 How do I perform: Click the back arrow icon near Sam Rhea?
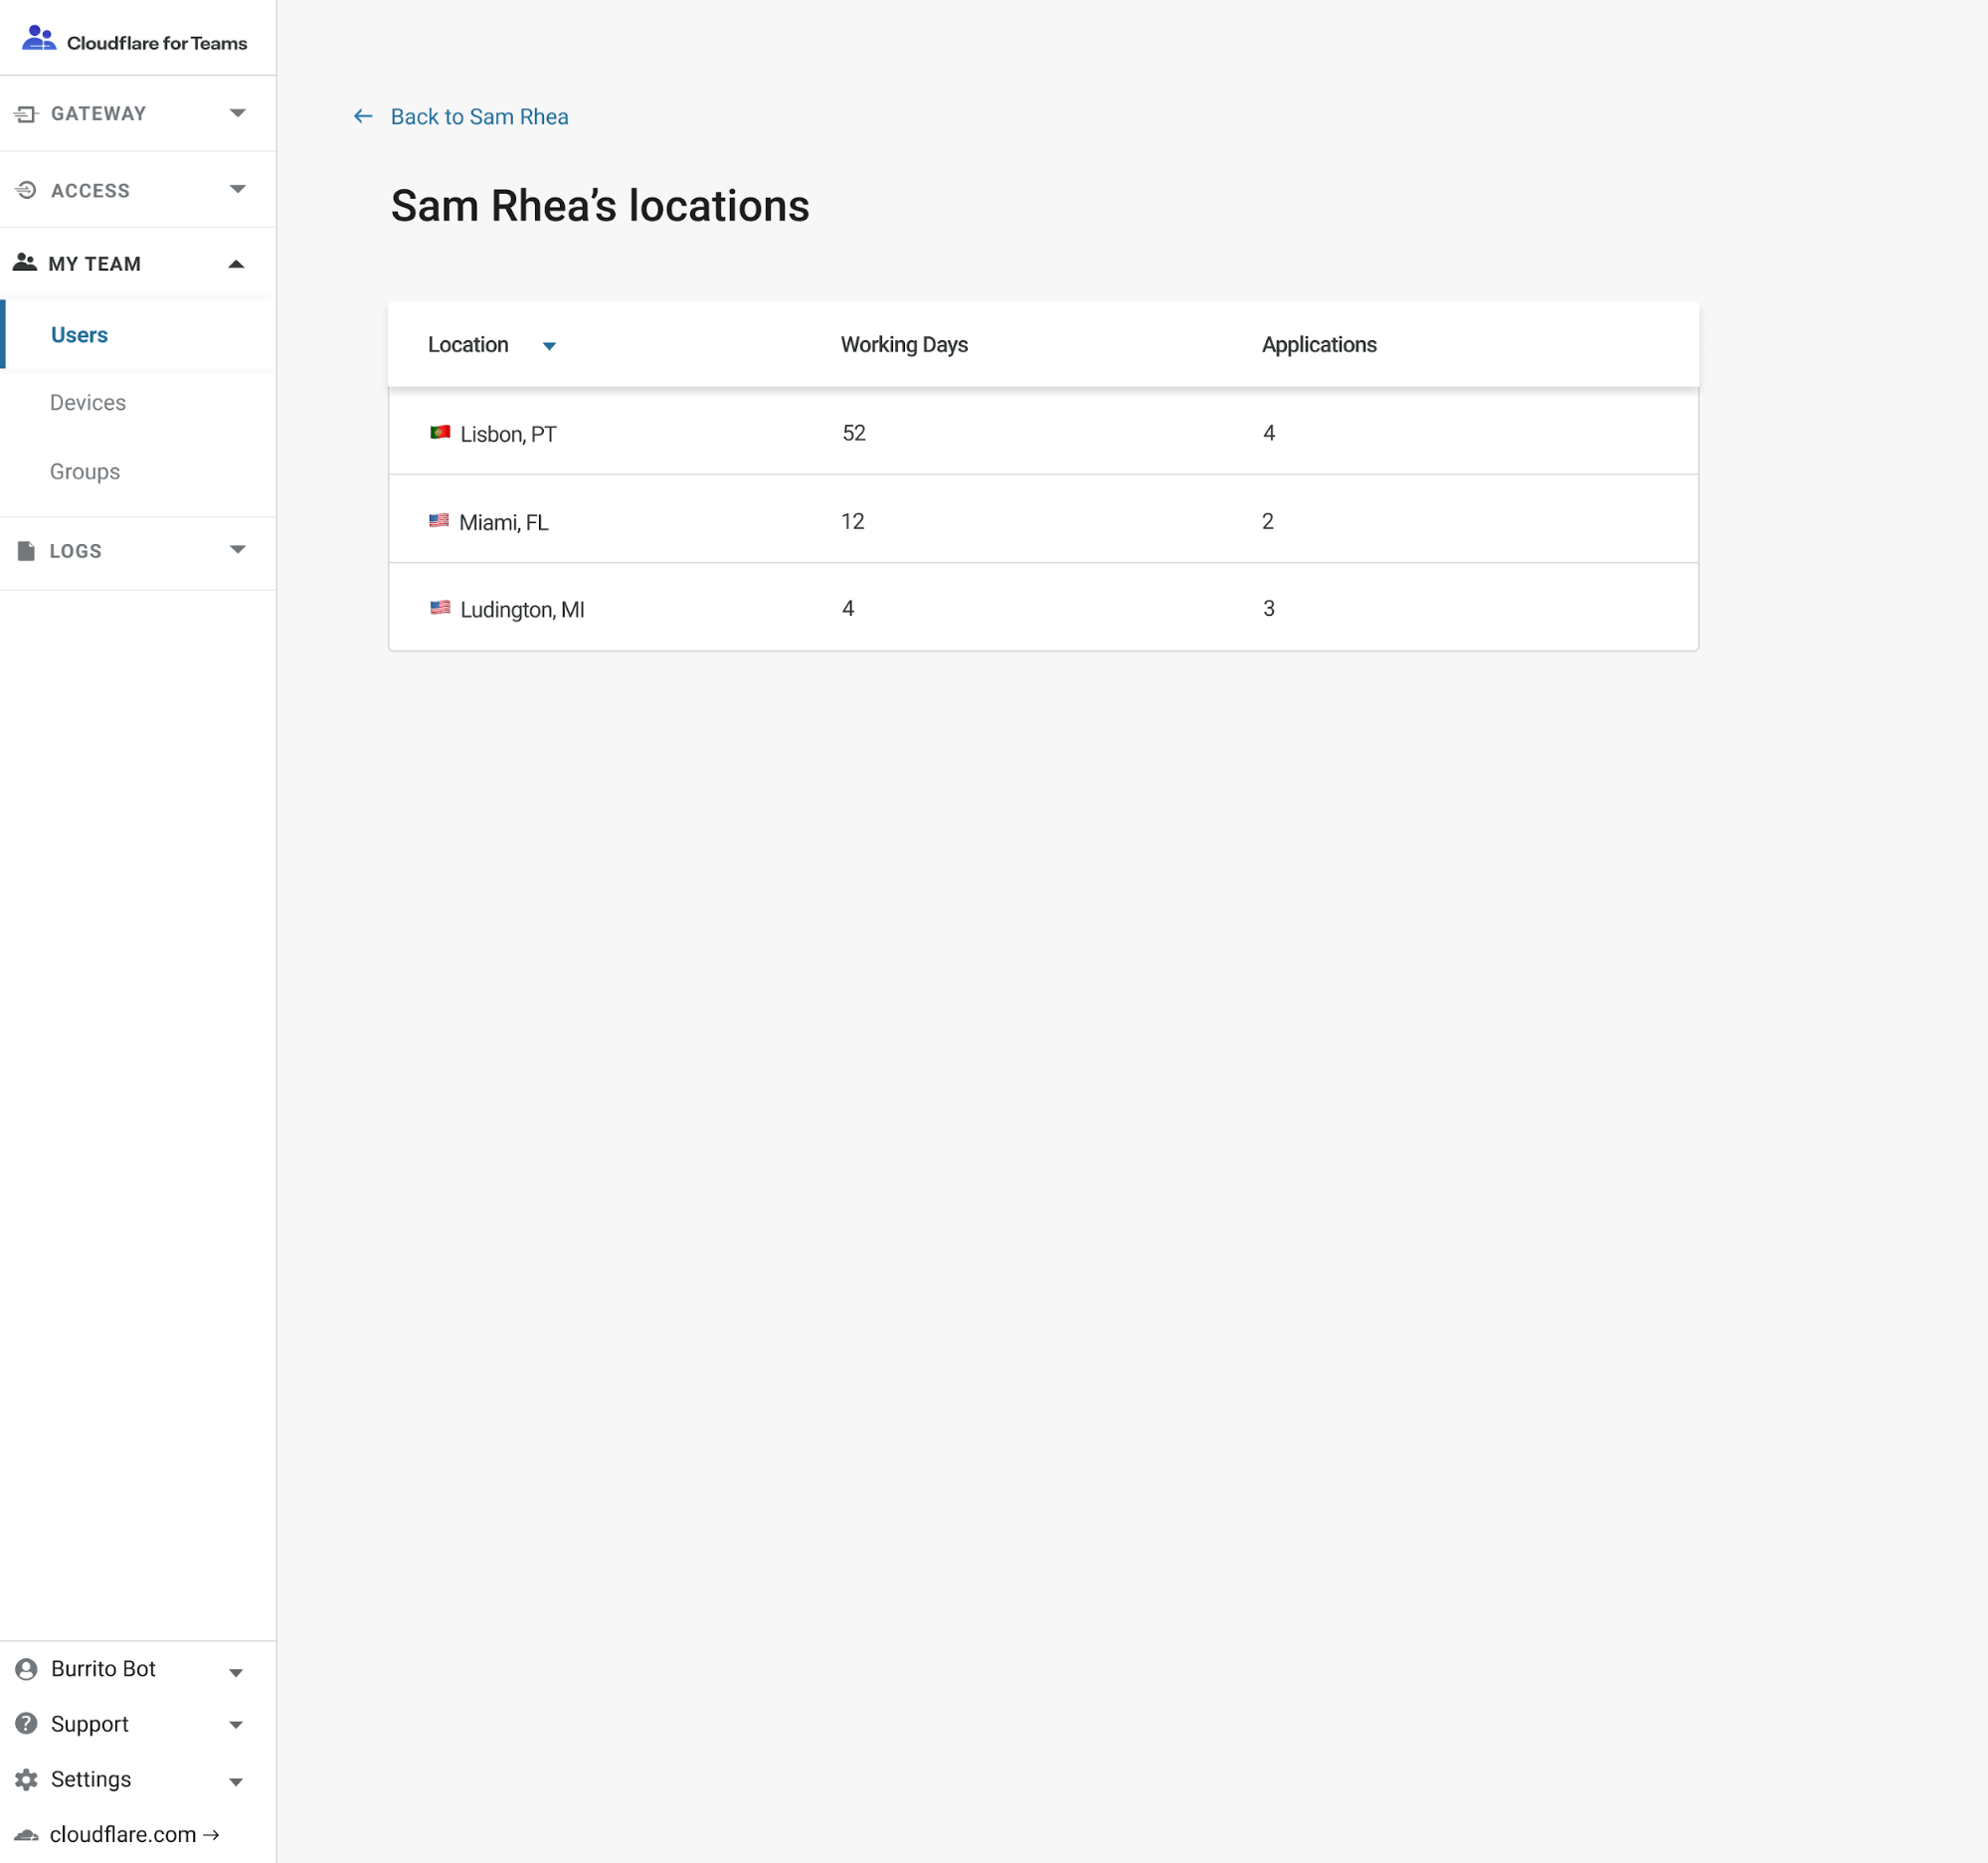coord(363,117)
